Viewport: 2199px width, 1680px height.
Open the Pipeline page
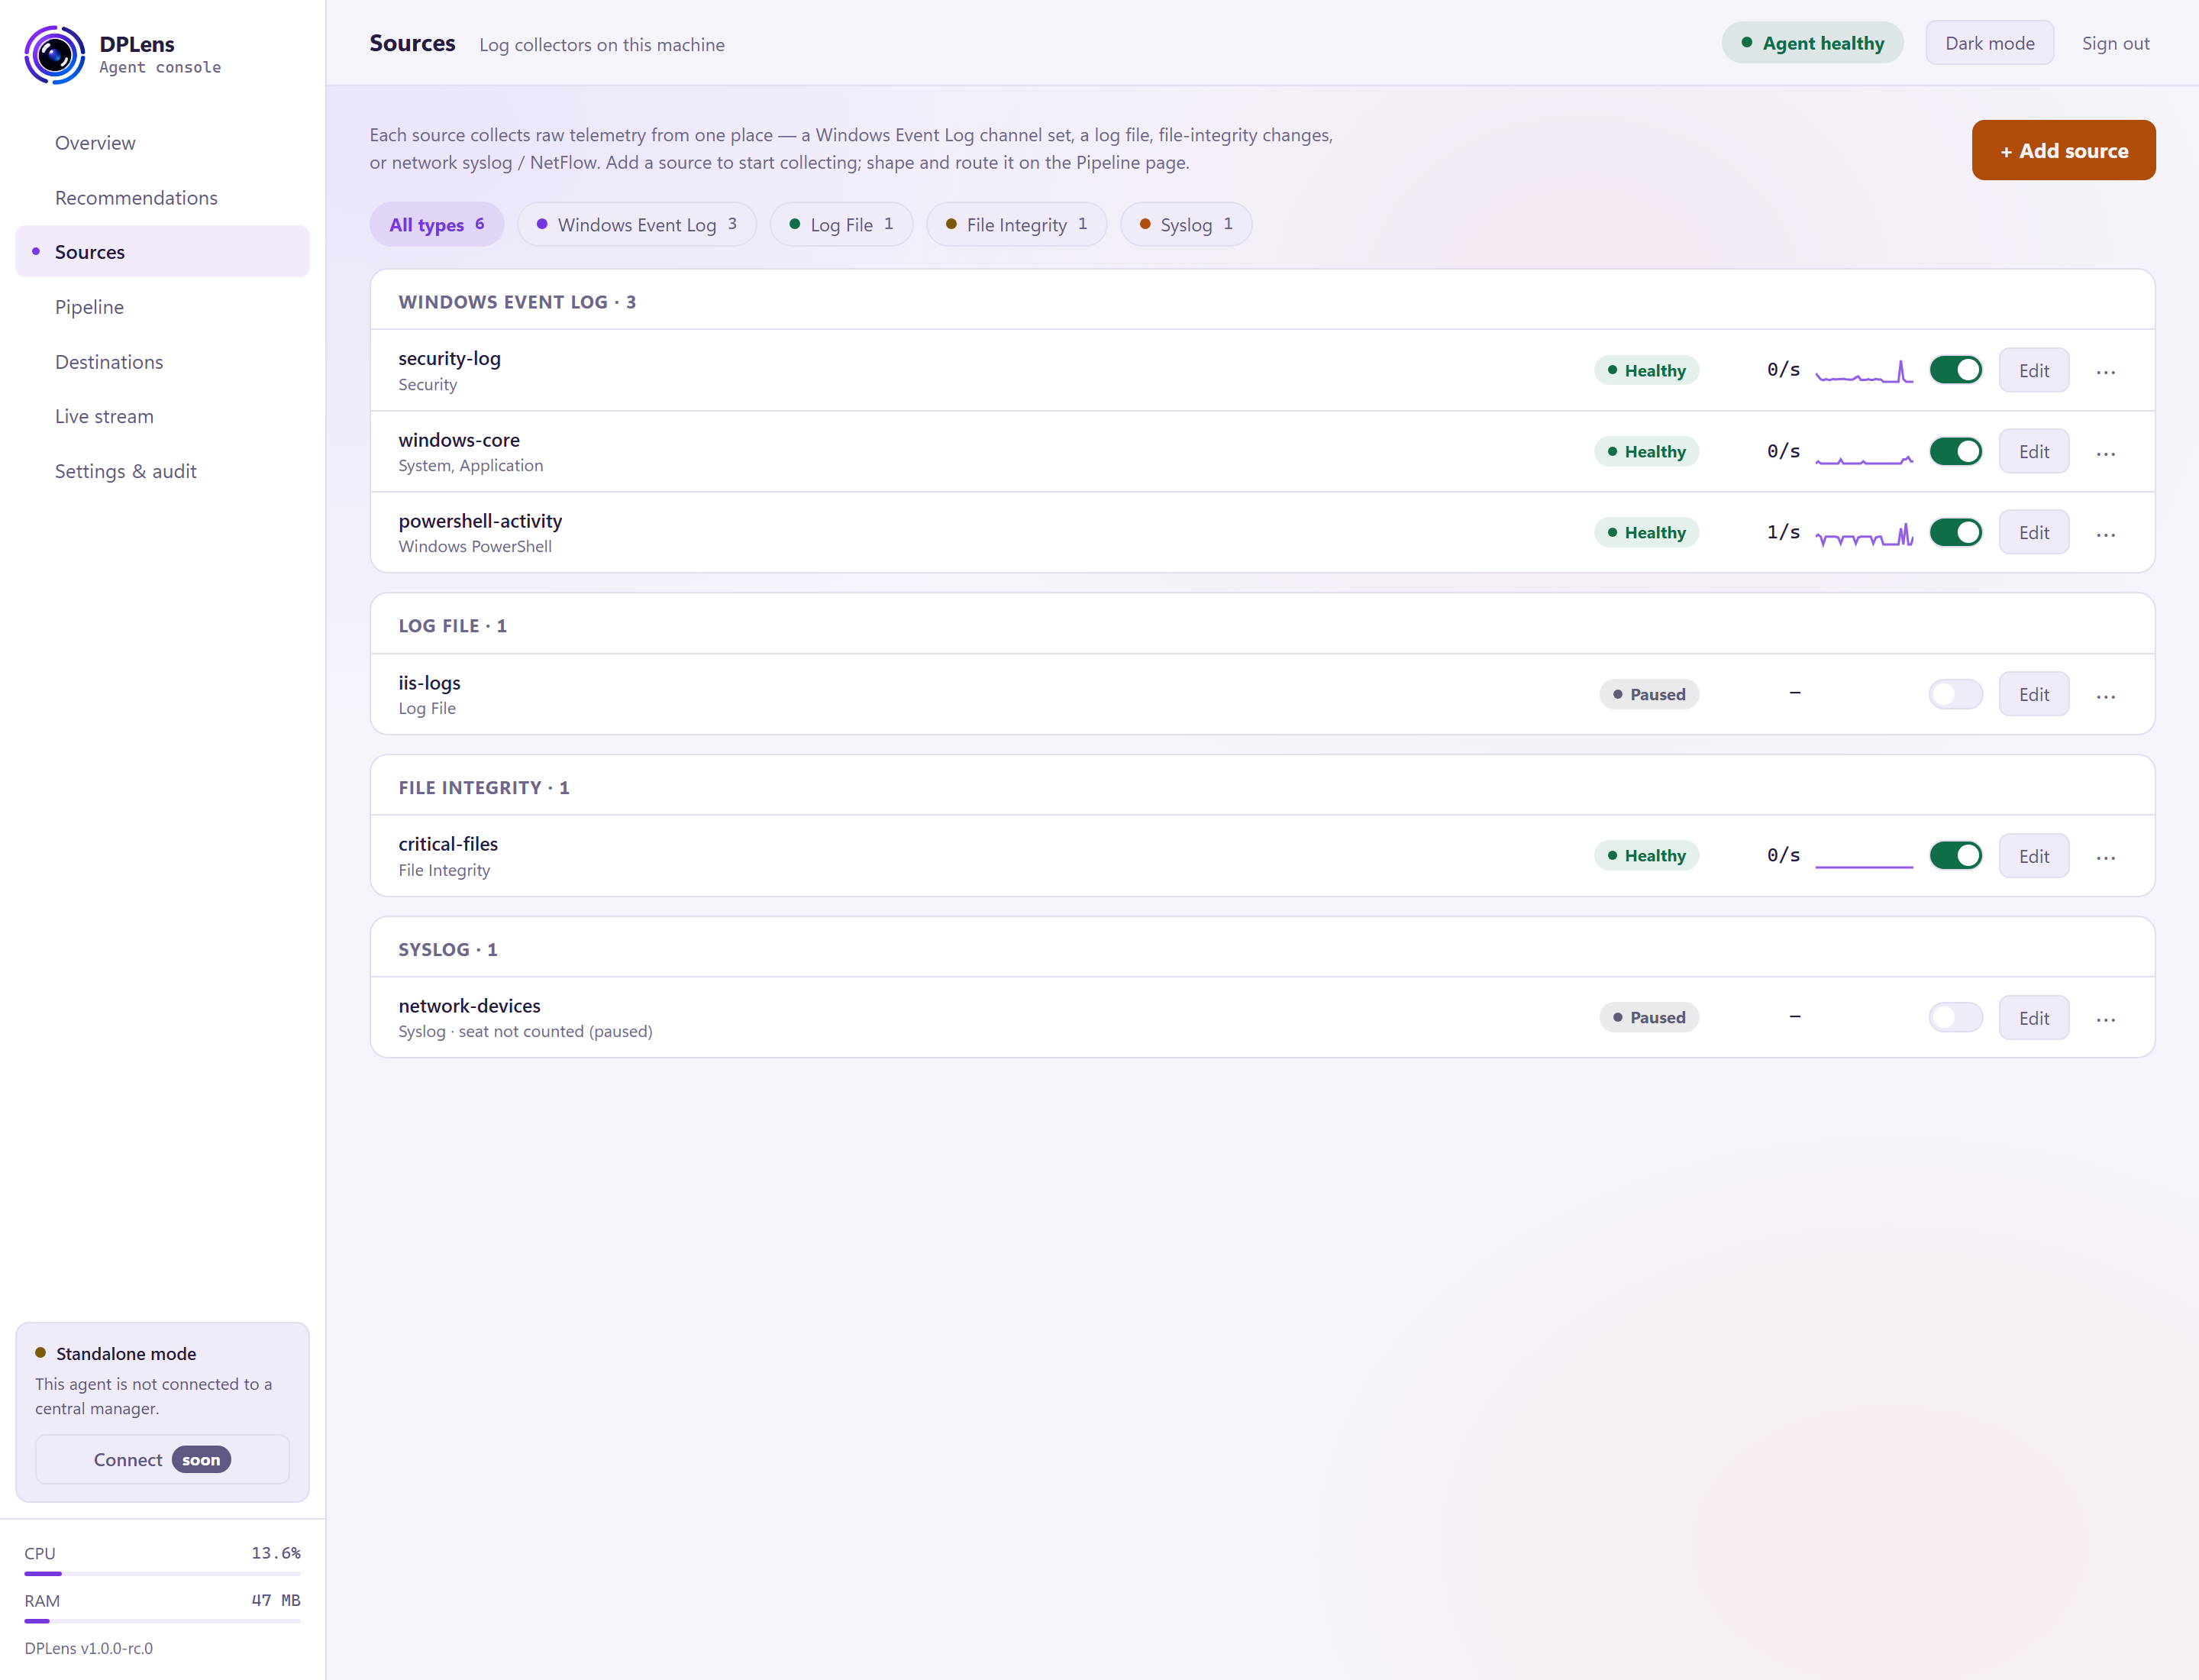click(x=163, y=307)
